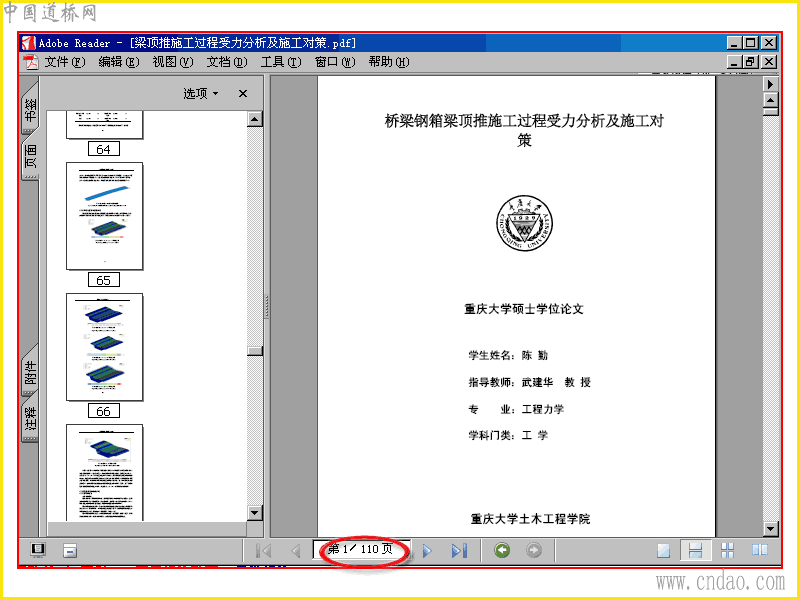
Task: Open the 工具 (T) menu
Action: coord(281,62)
